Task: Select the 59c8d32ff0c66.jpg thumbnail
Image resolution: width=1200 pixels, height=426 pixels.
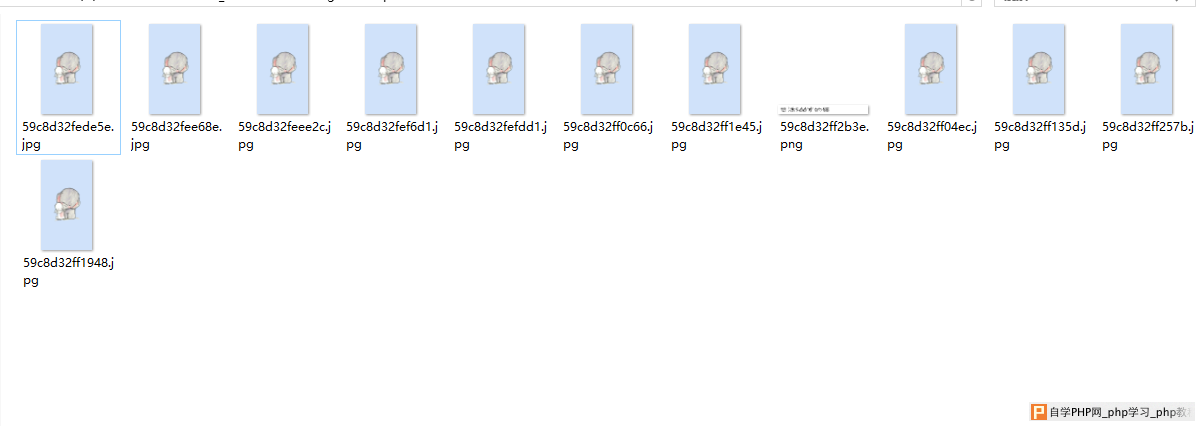Action: coord(607,69)
